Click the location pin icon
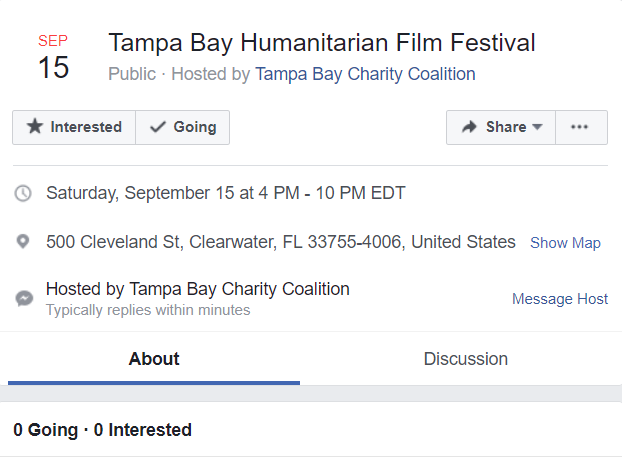The image size is (622, 457). [23, 242]
